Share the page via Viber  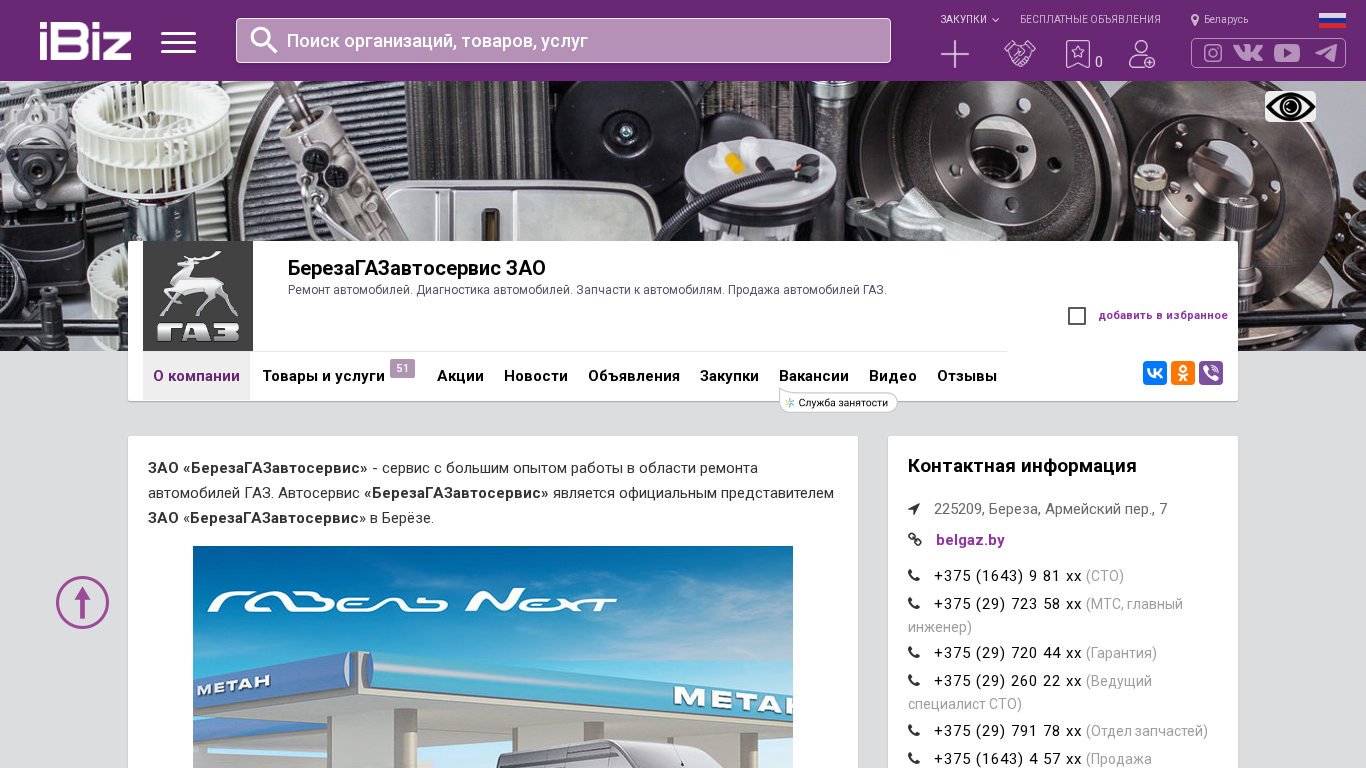point(1211,373)
